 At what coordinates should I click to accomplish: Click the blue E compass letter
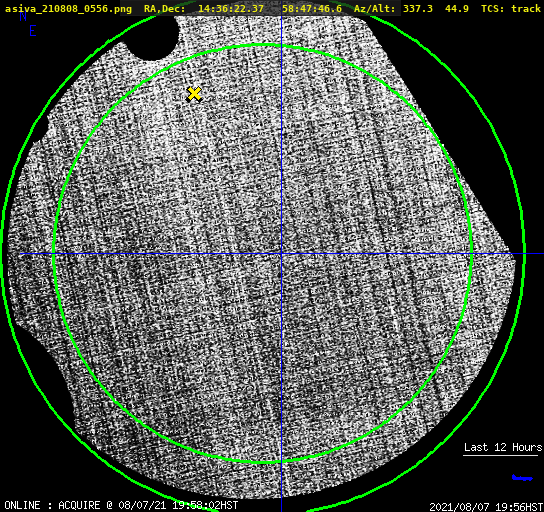coord(33,31)
